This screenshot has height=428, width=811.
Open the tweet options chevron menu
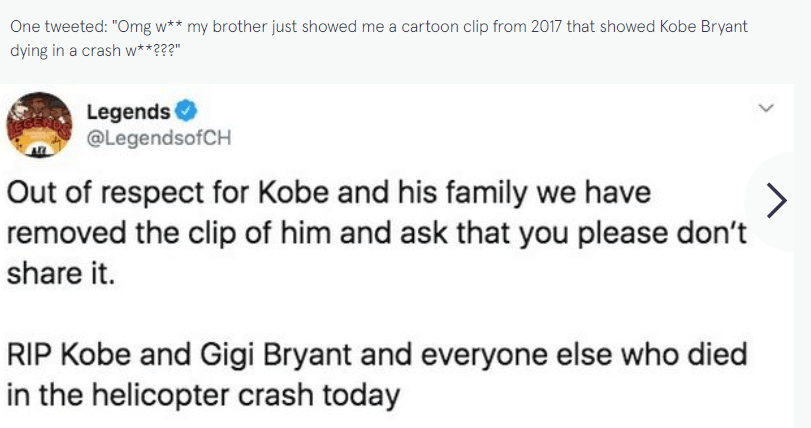click(x=767, y=107)
